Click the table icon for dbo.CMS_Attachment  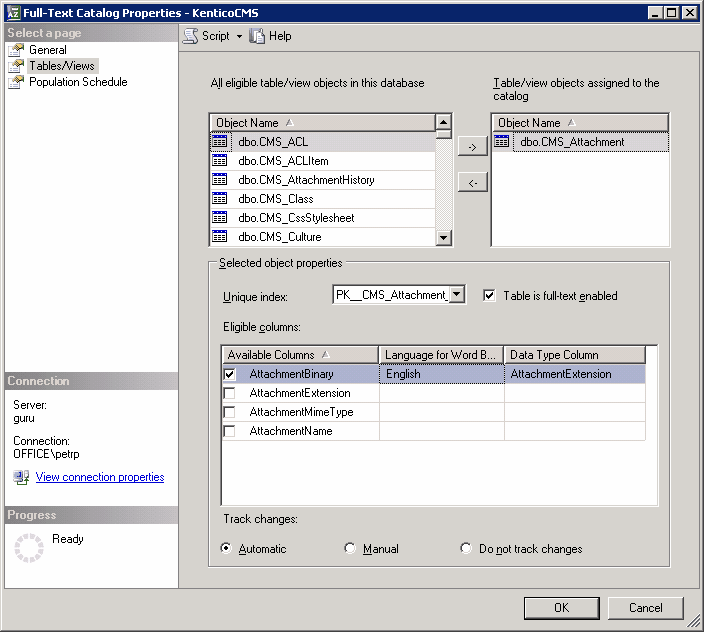(x=502, y=141)
